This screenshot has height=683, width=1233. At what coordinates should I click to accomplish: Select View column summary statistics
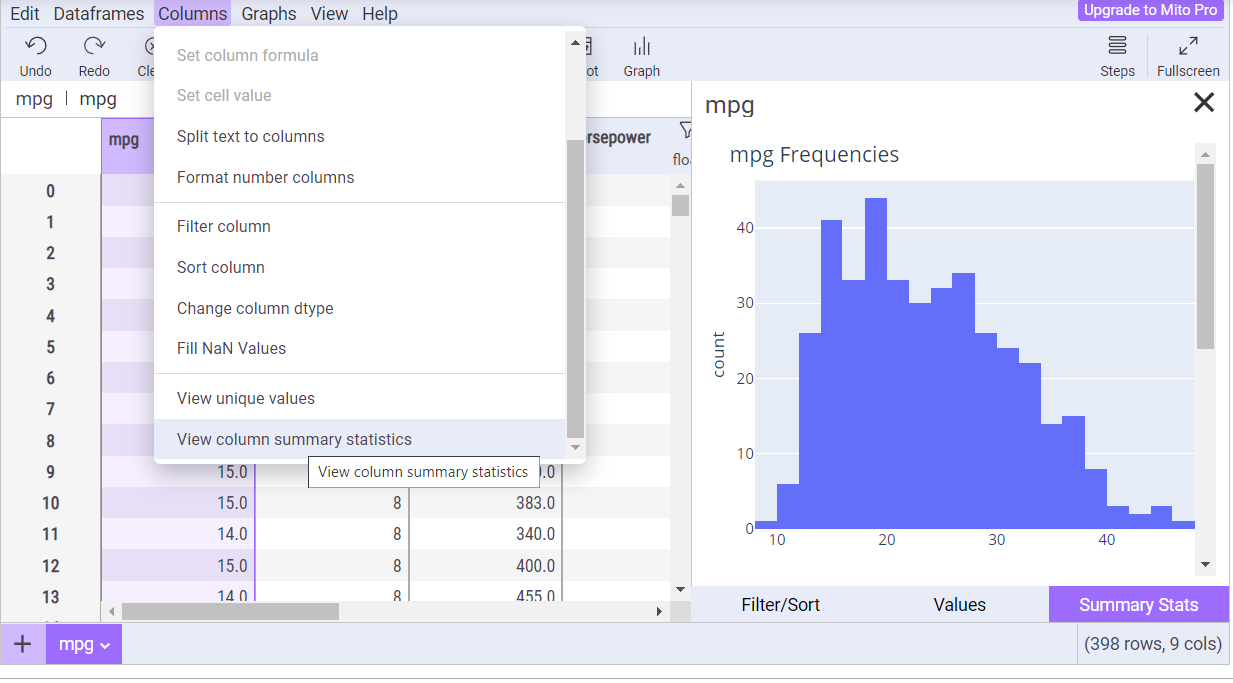pos(294,439)
